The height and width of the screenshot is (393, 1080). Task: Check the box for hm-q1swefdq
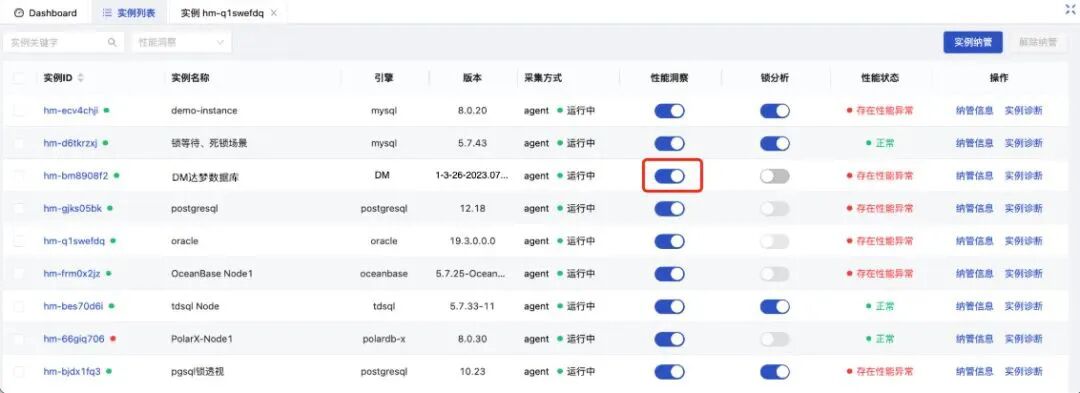tap(19, 241)
